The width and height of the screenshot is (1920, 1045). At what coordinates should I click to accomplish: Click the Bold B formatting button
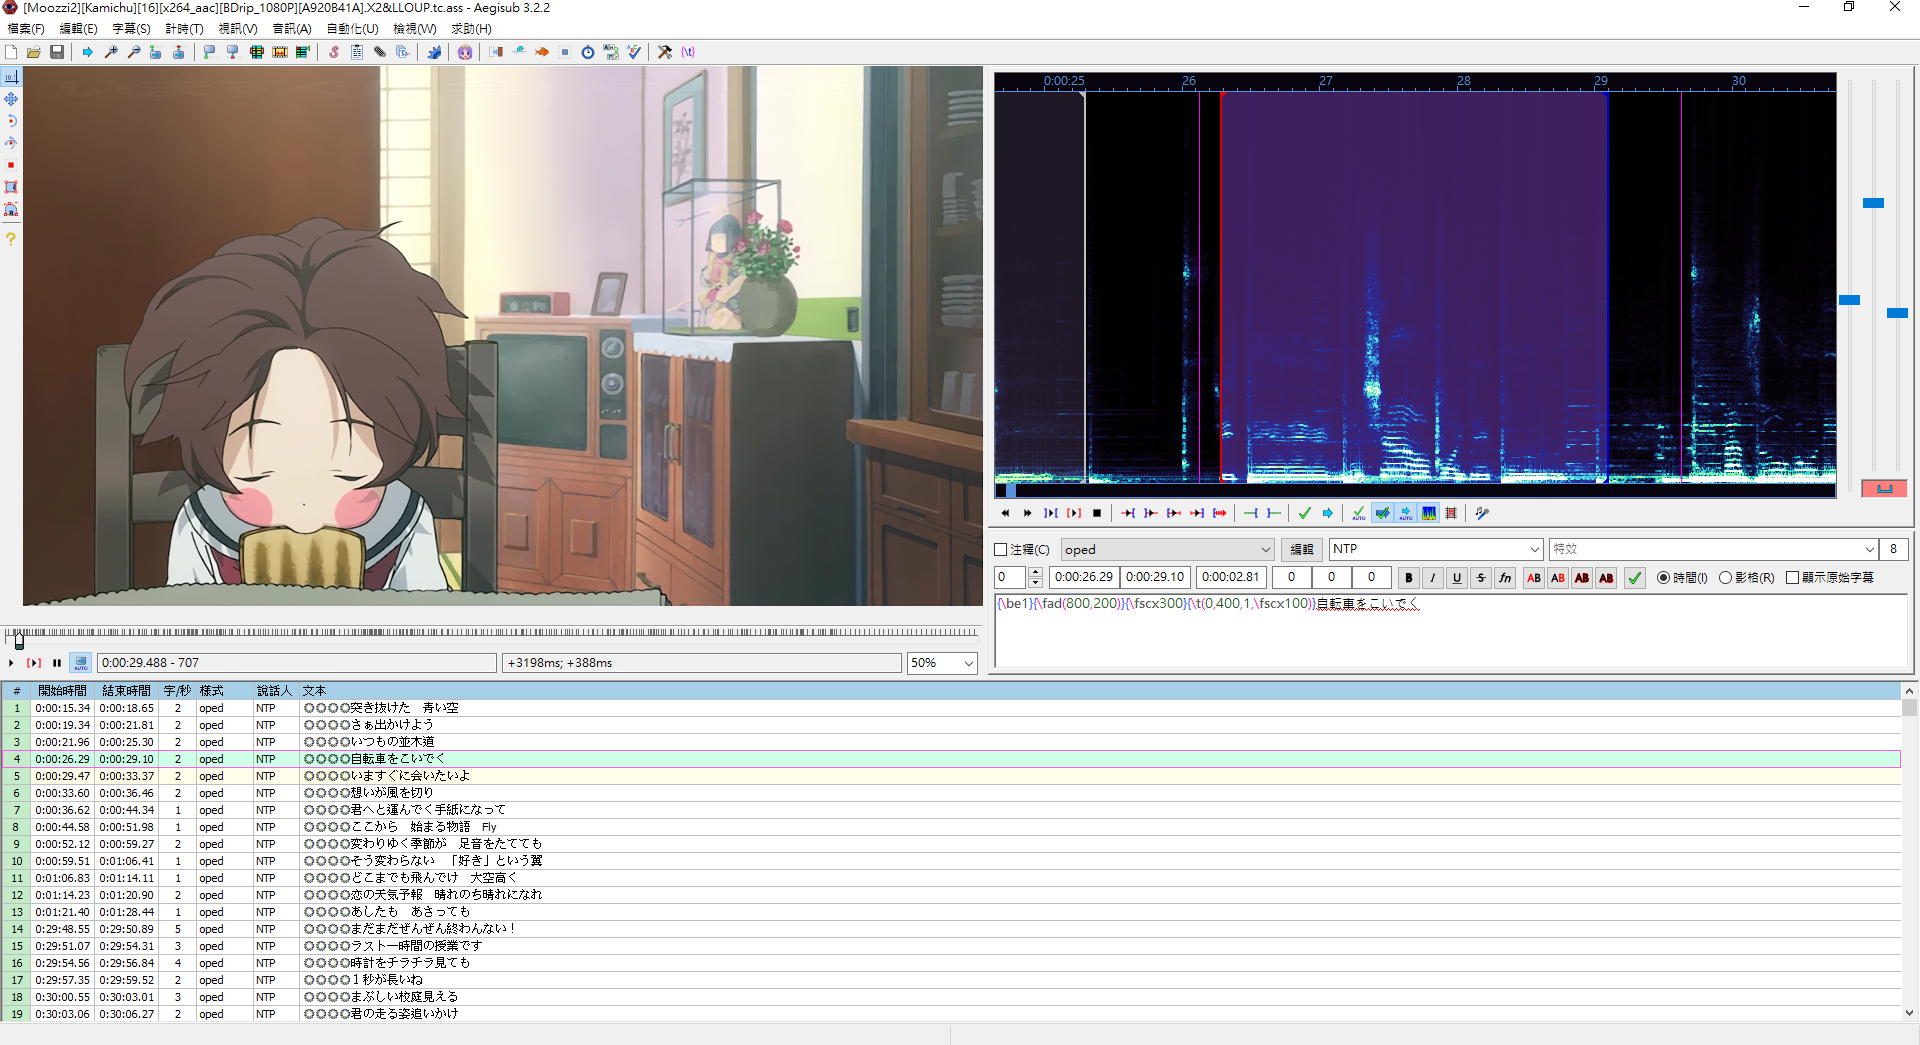1409,578
